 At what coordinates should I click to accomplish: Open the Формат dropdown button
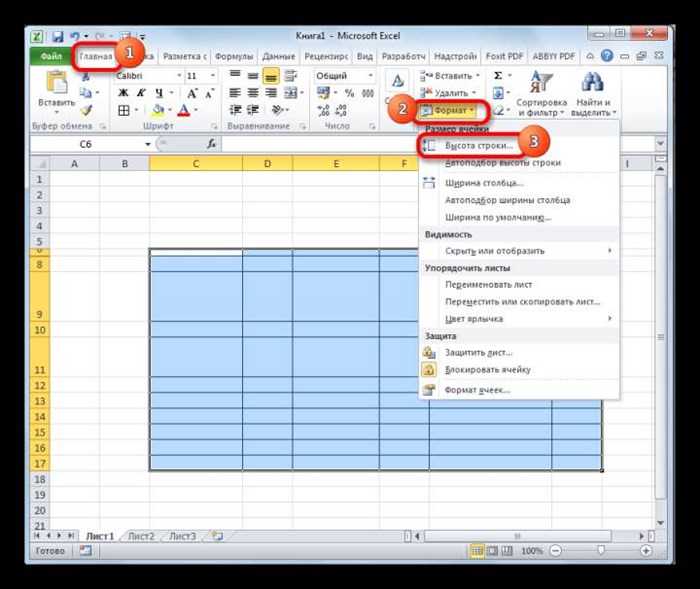point(448,110)
